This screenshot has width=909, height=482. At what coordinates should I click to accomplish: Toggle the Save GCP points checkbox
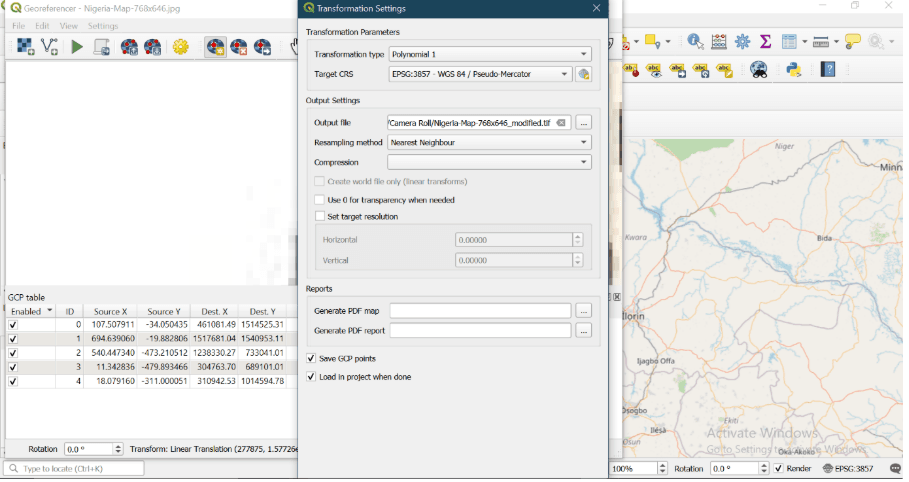coord(312,358)
